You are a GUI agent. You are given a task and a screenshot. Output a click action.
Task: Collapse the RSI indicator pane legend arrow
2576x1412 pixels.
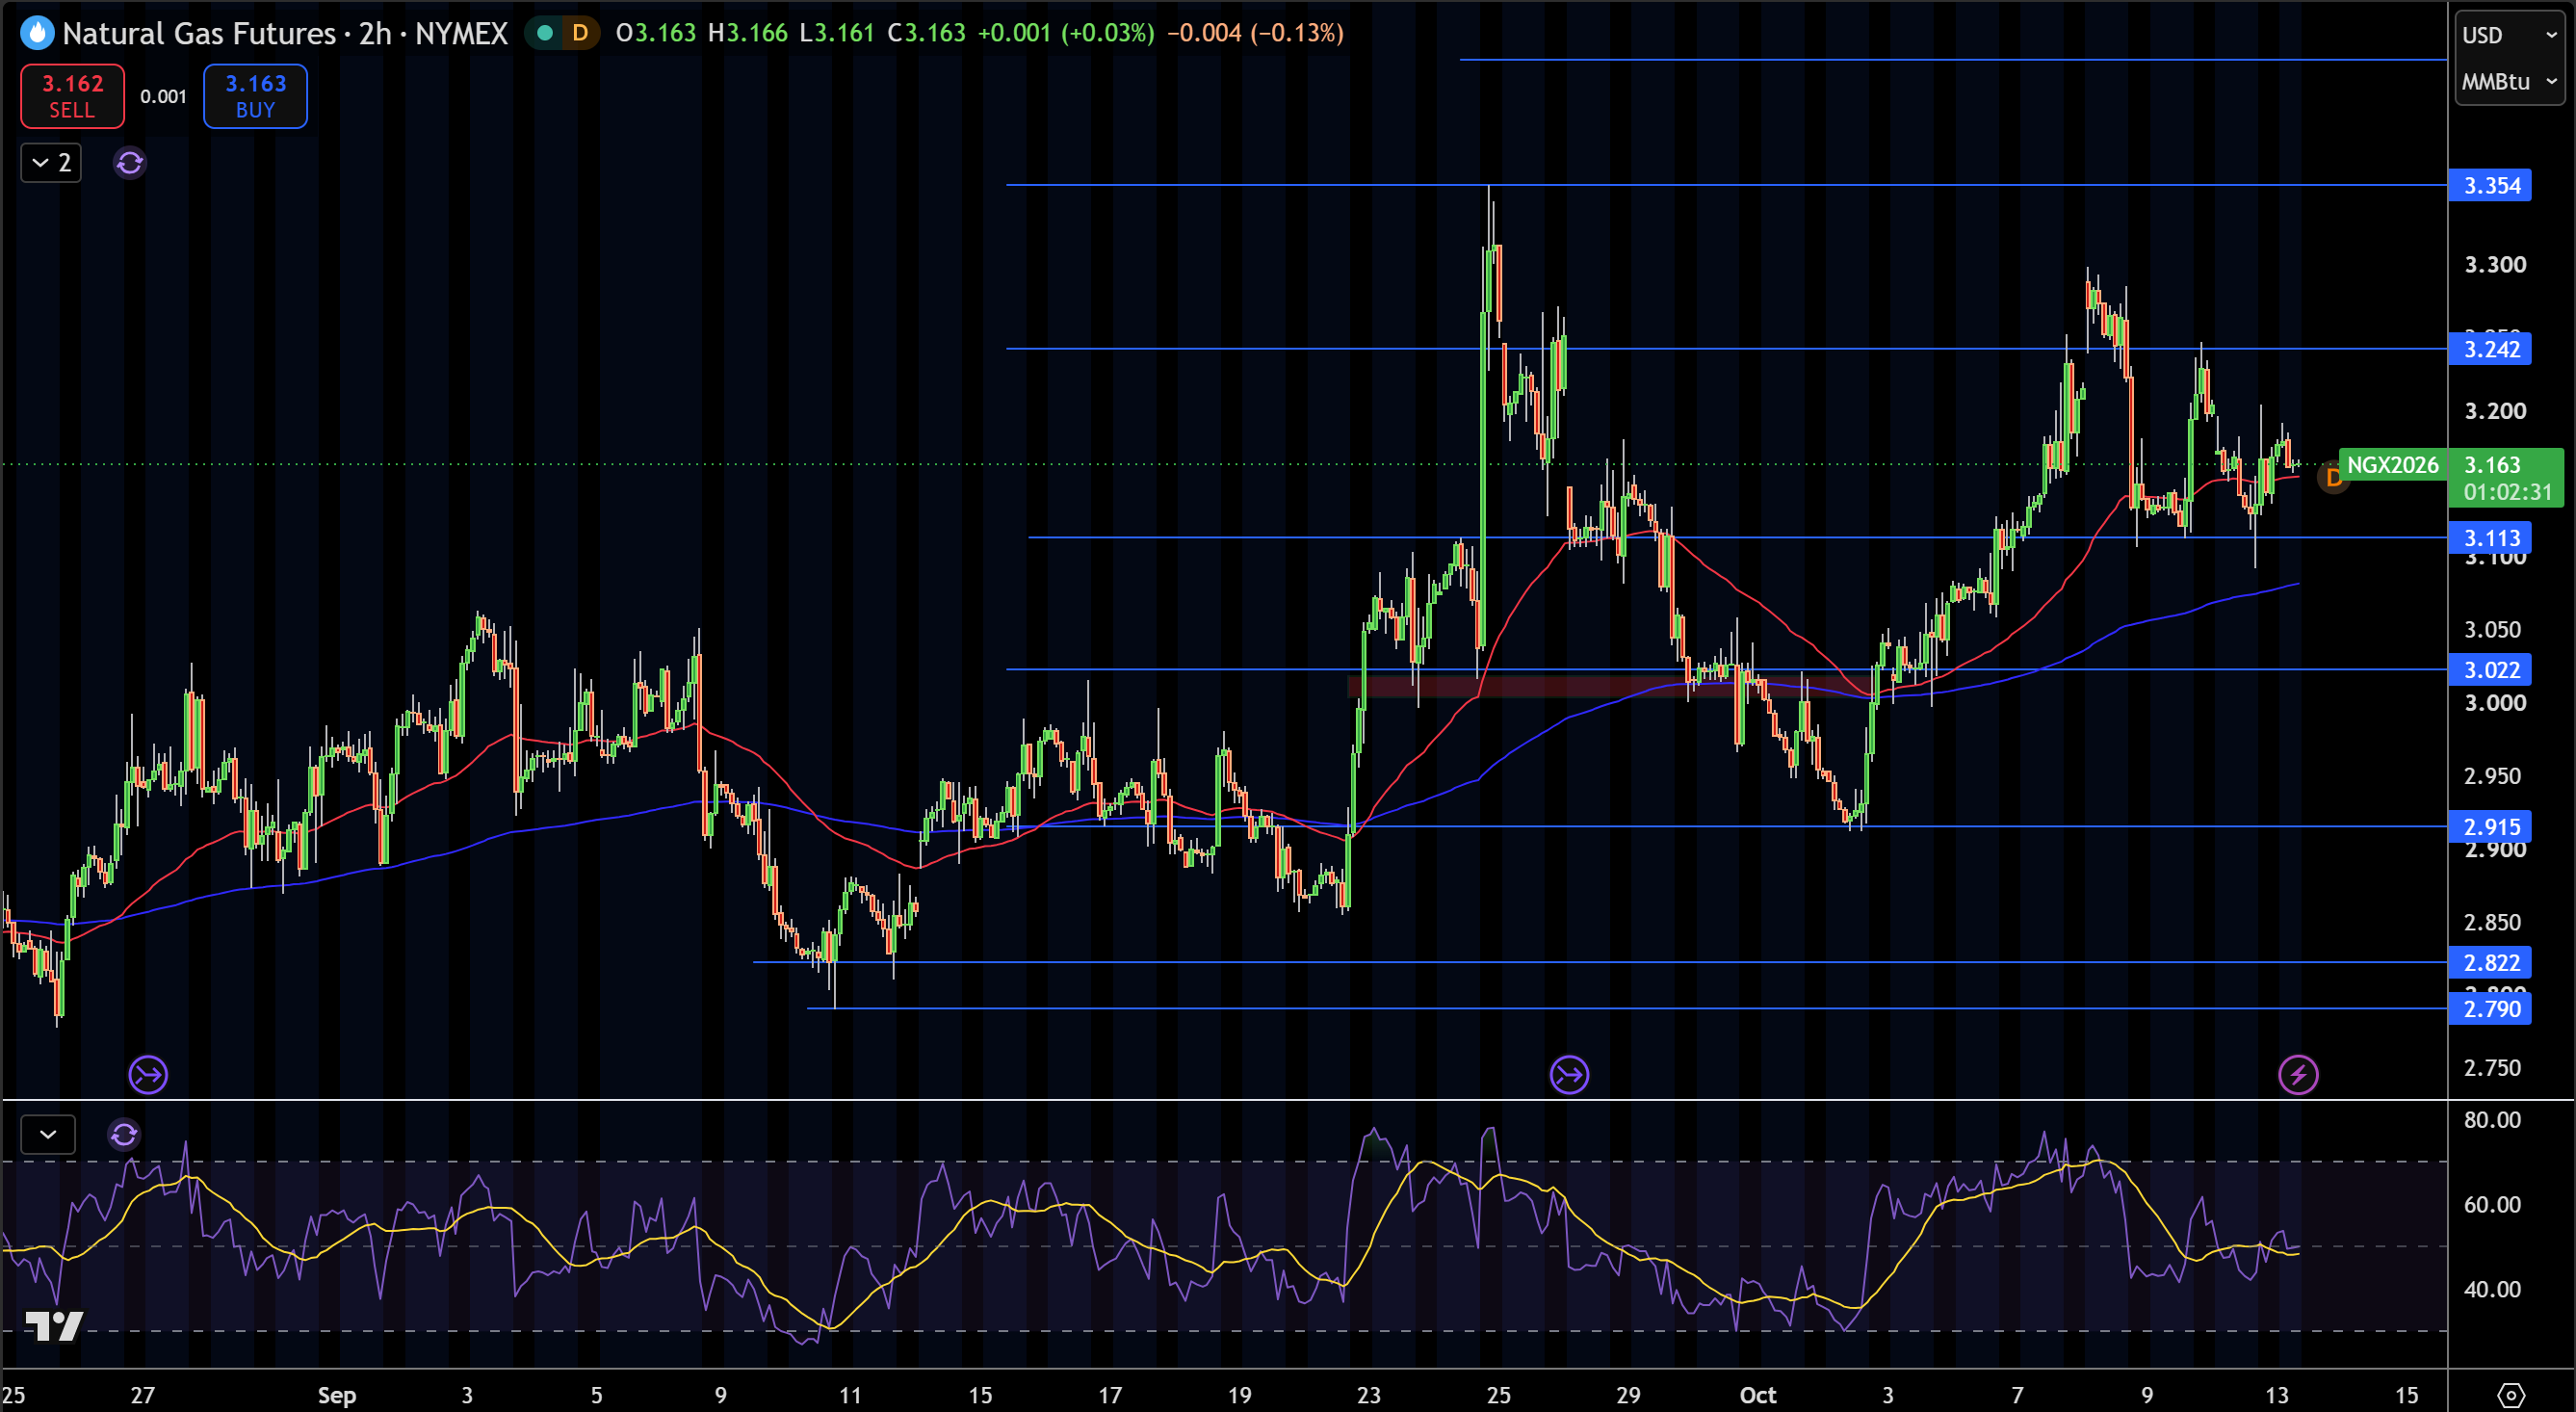coord(48,1134)
